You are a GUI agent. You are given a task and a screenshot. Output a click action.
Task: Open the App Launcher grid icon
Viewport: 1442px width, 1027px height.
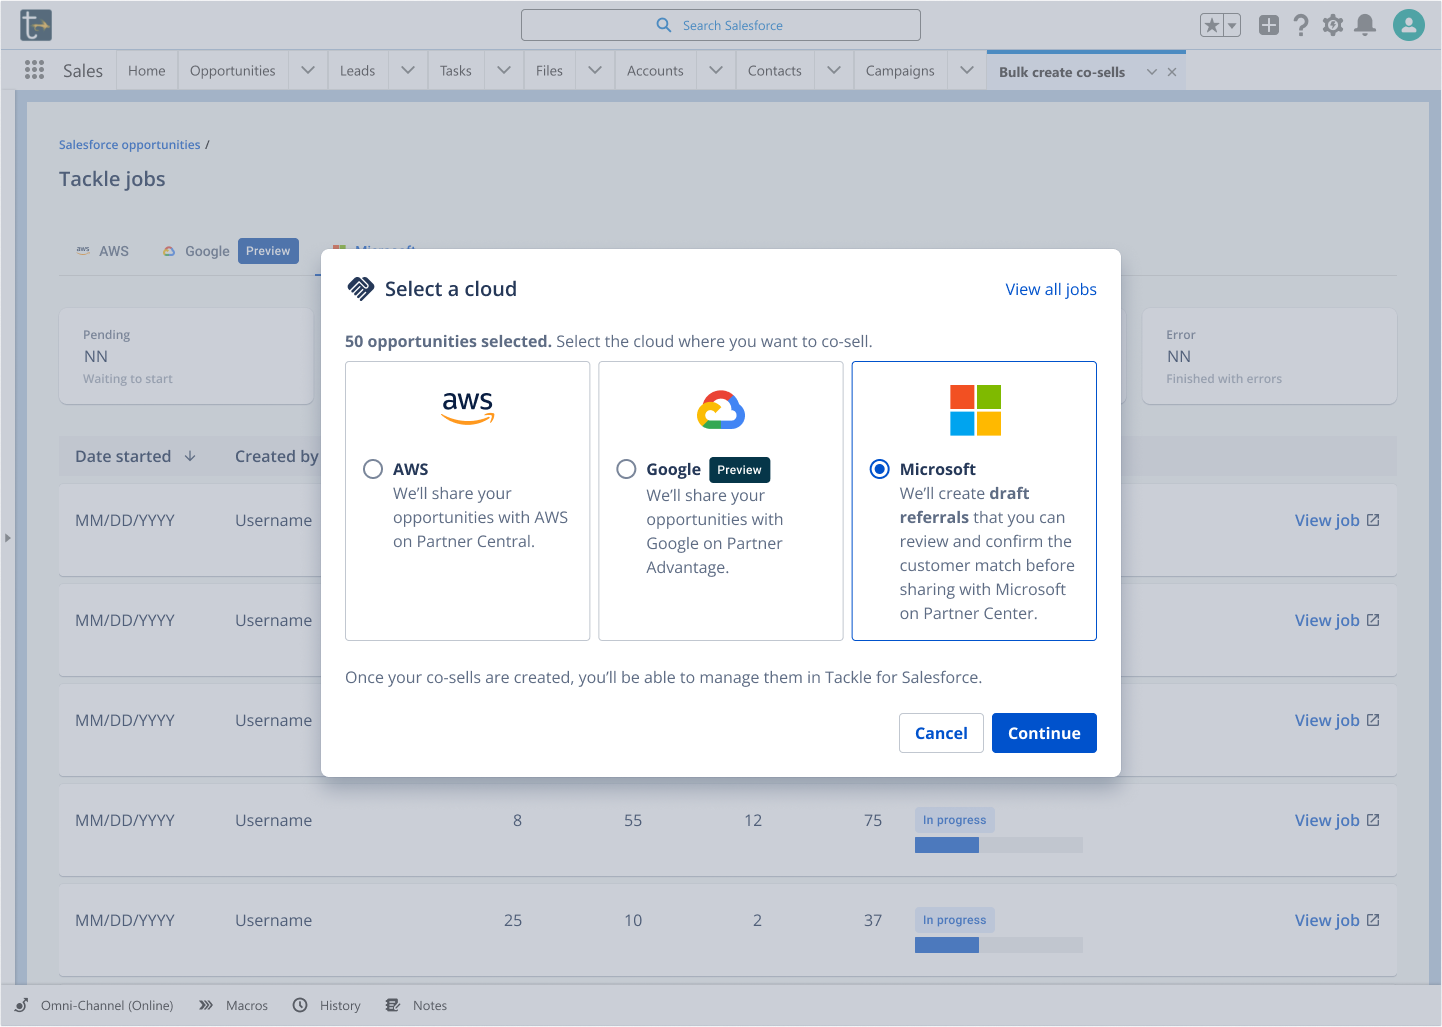(x=34, y=70)
